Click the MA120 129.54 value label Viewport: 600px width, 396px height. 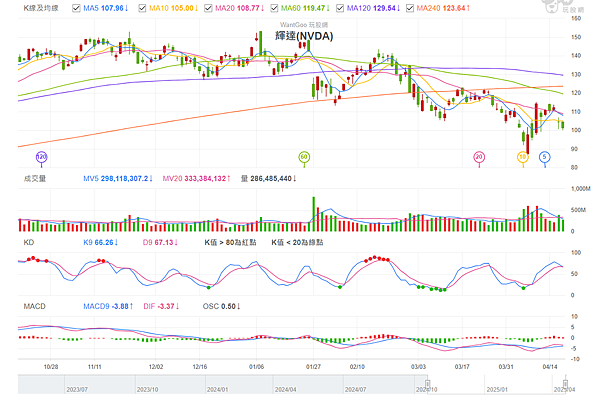click(373, 8)
